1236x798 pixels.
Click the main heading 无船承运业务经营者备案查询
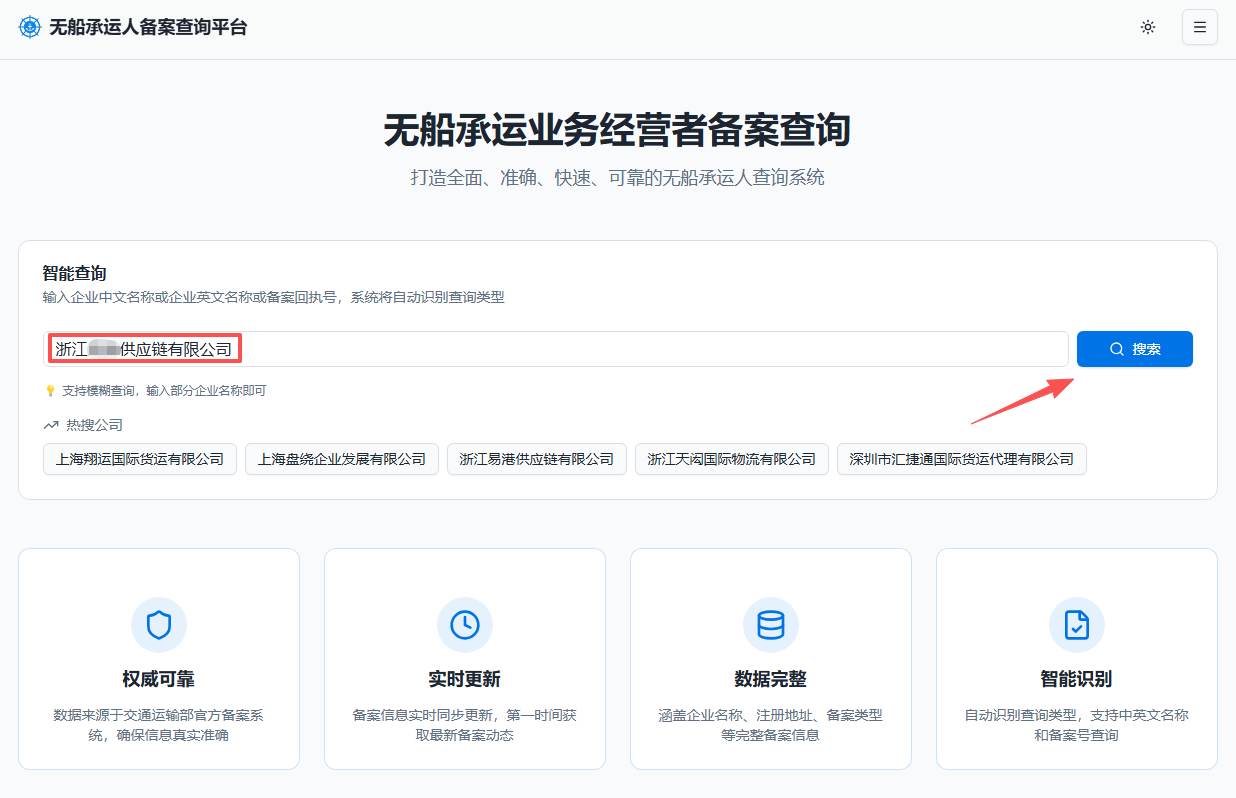point(618,131)
